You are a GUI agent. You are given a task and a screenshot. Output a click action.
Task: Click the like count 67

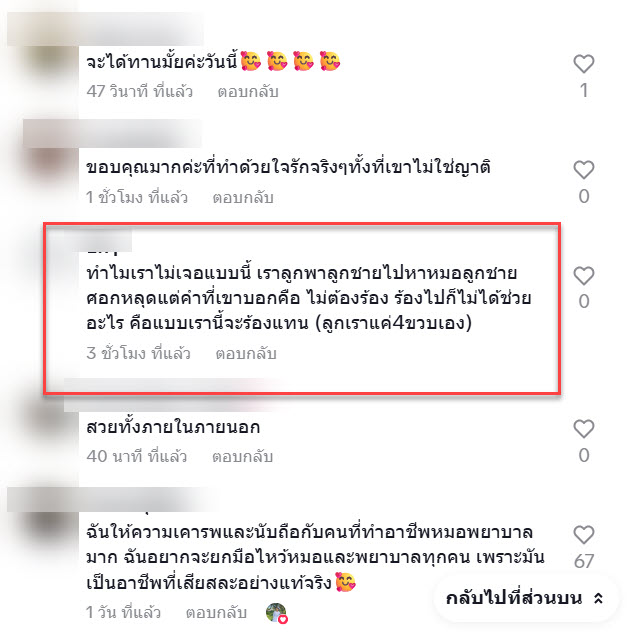(x=584, y=561)
